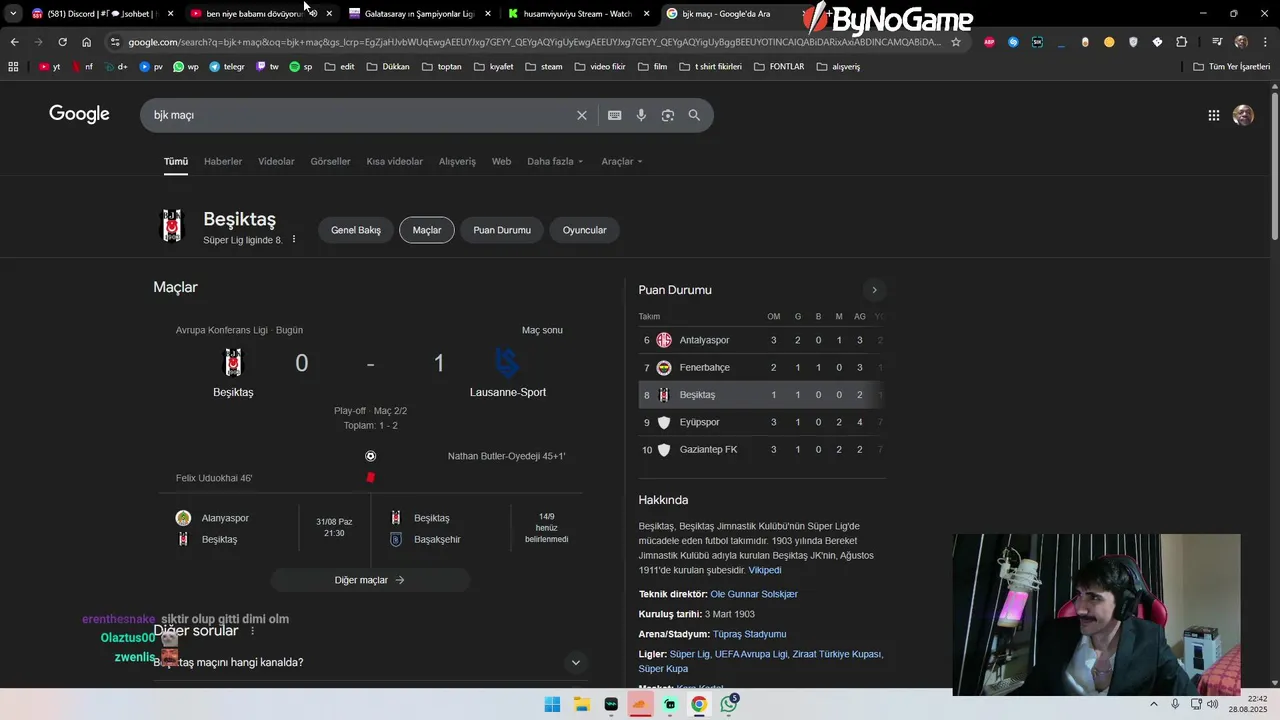
Task: Open the Diğer sorular options menu
Action: pyautogui.click(x=252, y=631)
